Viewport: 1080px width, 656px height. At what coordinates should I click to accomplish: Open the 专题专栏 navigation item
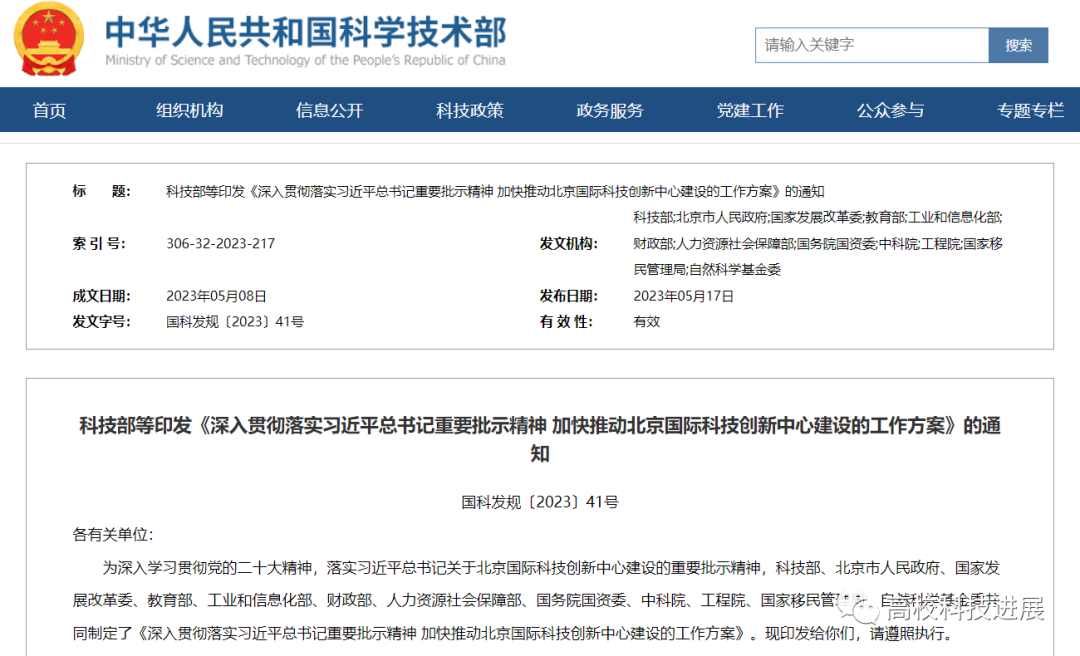coord(1029,110)
